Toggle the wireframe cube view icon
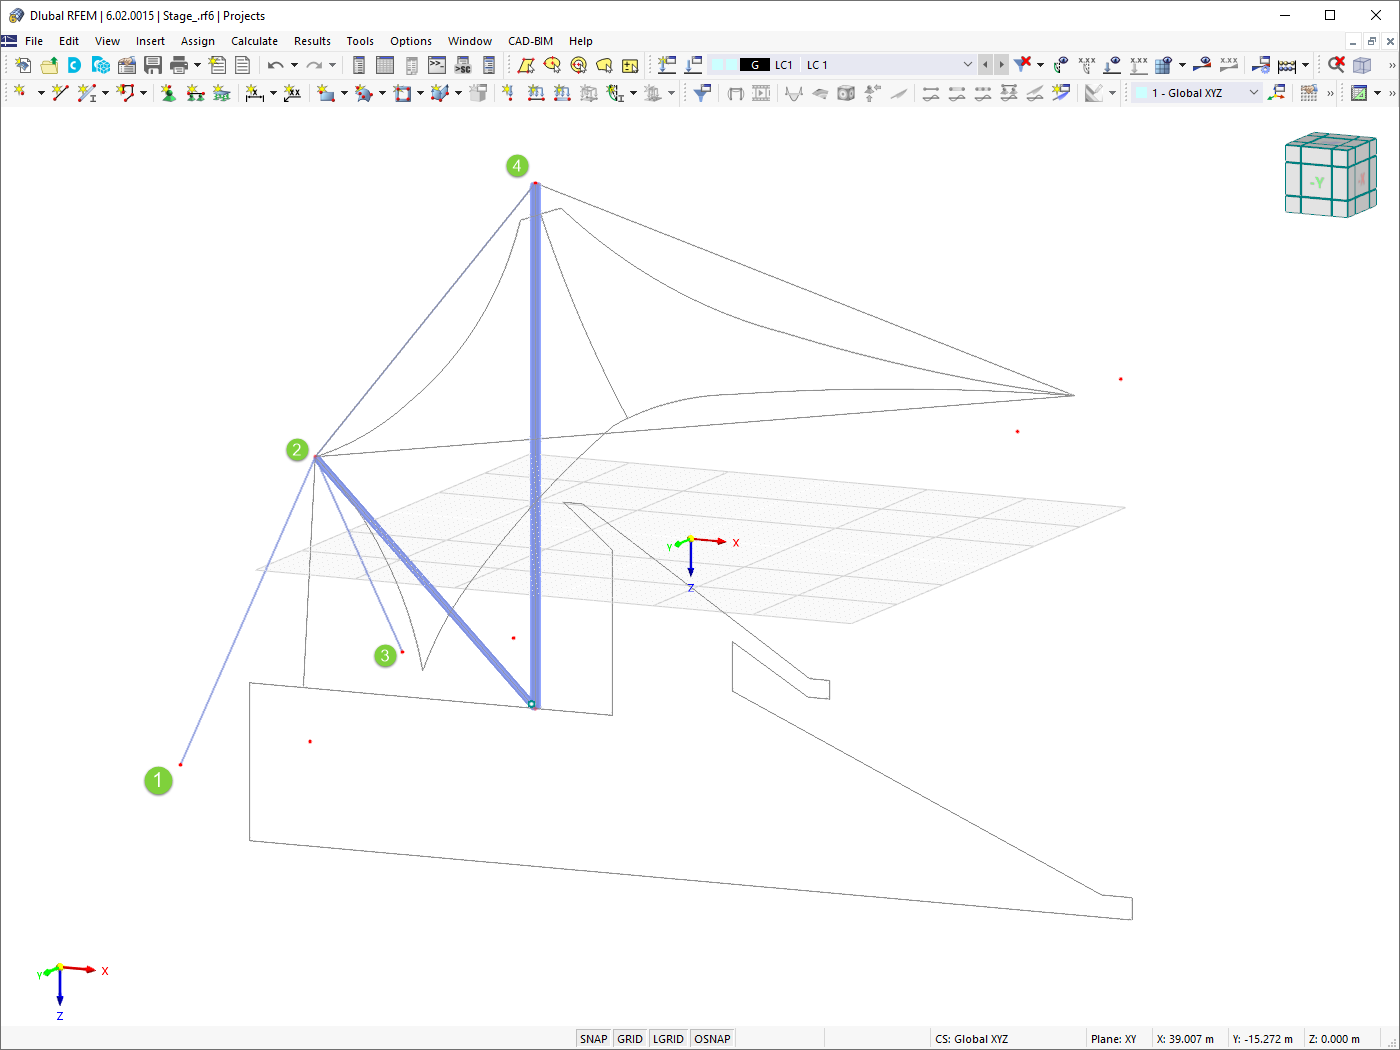This screenshot has width=1400, height=1050. (1362, 65)
